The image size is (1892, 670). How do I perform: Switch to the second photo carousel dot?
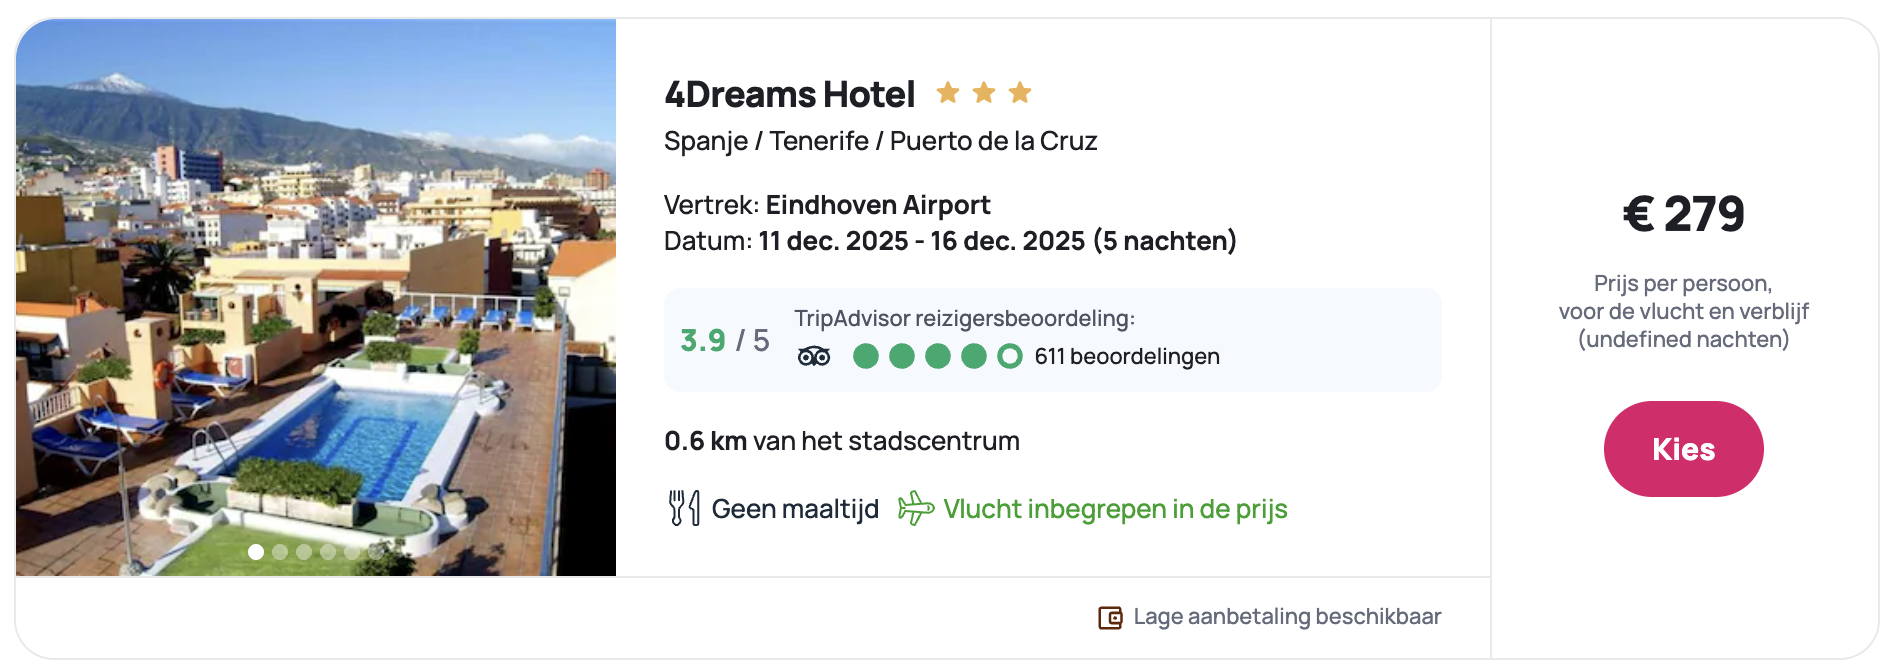(280, 552)
